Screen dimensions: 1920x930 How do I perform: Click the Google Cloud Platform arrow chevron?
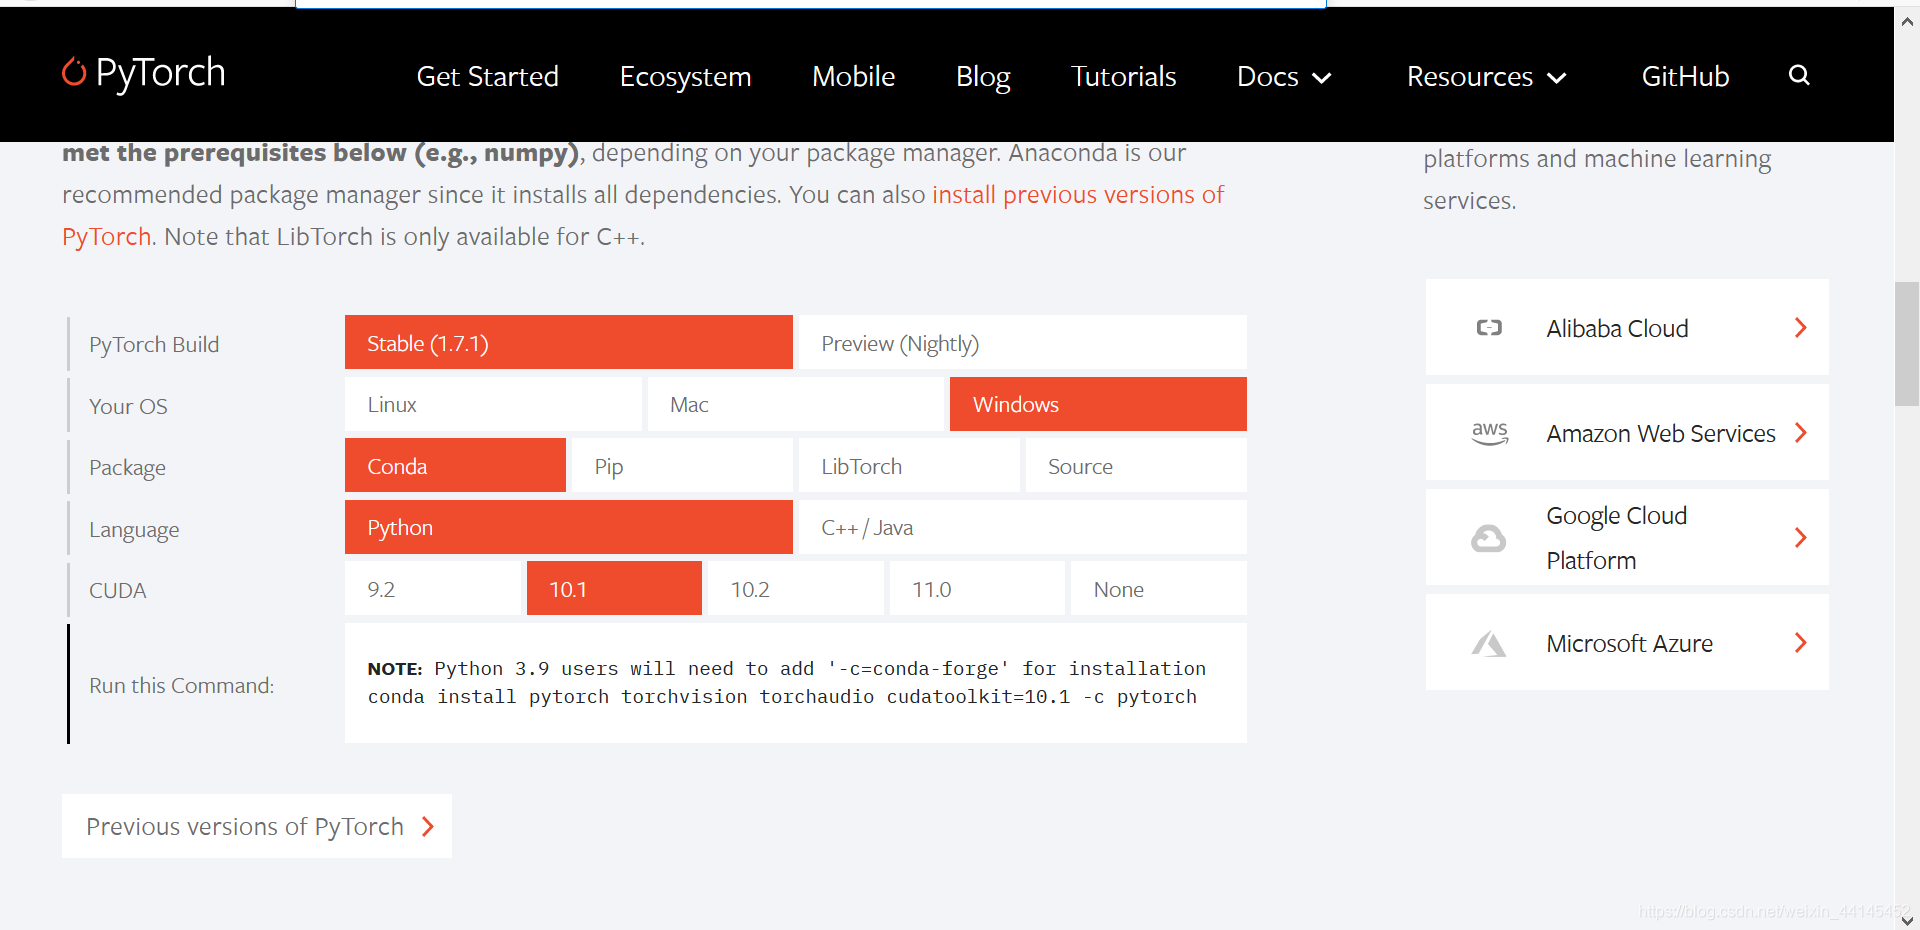coord(1801,538)
